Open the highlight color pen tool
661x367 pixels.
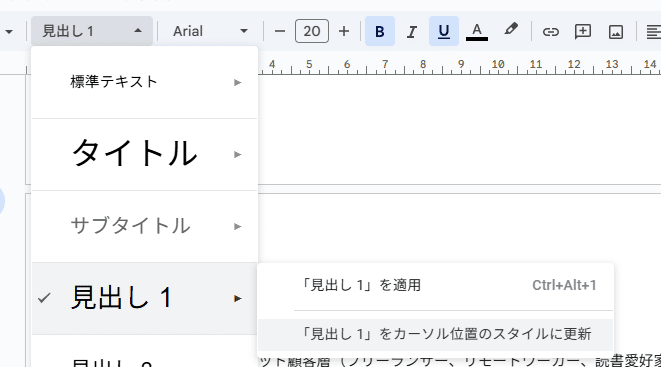(x=511, y=30)
